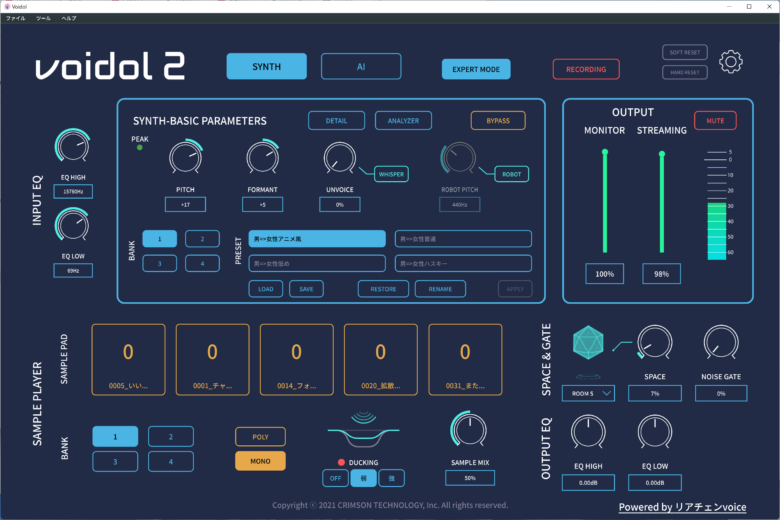Select MONO sample playback

click(260, 461)
